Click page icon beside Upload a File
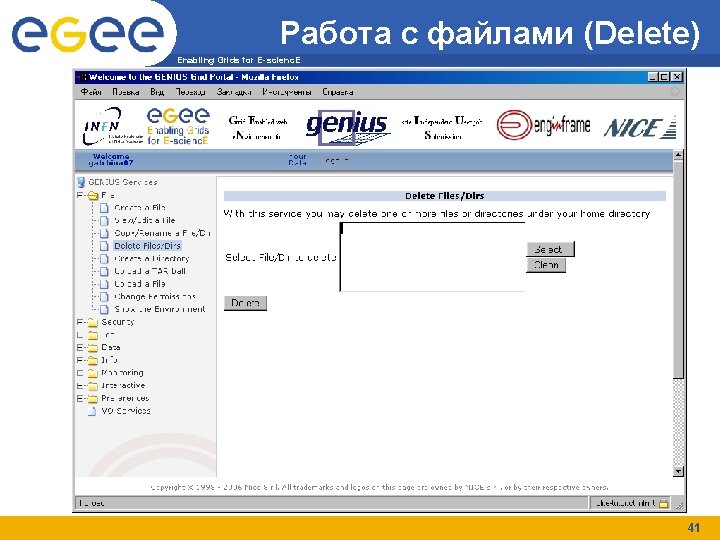The width and height of the screenshot is (720, 540). coord(104,284)
